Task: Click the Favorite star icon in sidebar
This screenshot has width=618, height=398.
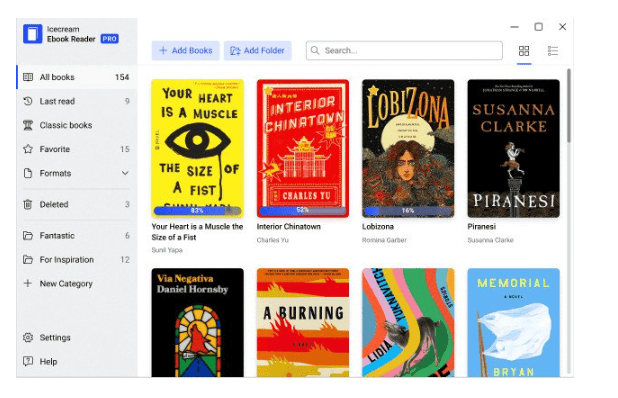Action: click(28, 149)
